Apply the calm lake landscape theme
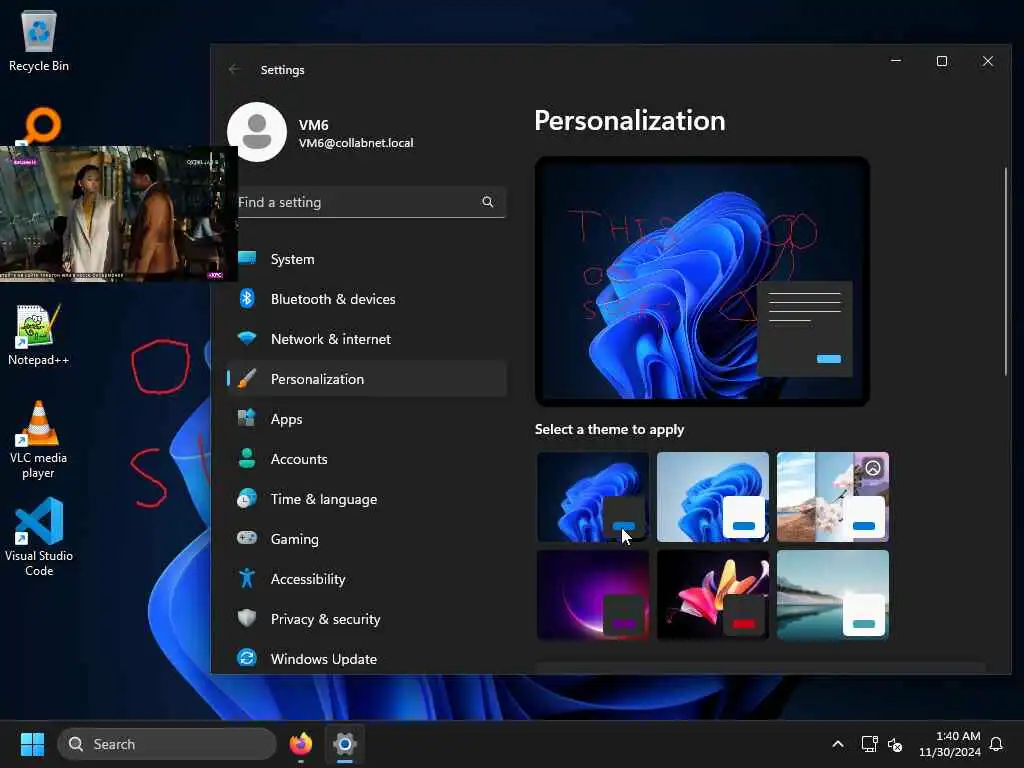Image resolution: width=1024 pixels, height=768 pixels. pyautogui.click(x=833, y=595)
